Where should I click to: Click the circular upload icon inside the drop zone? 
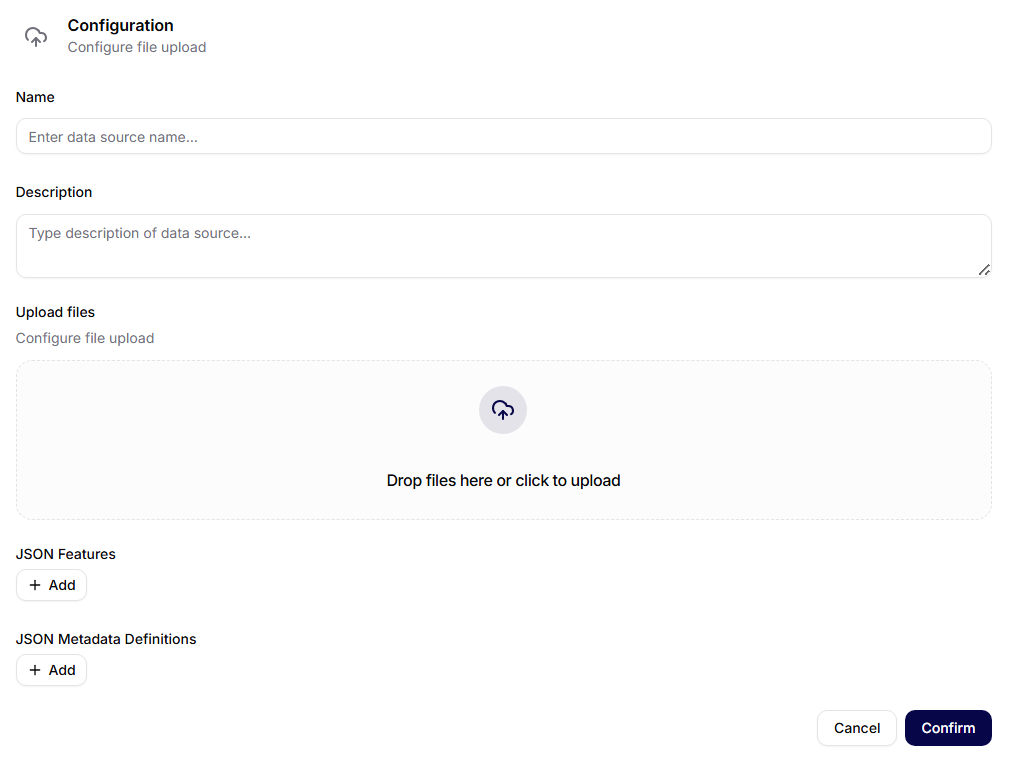pos(503,410)
